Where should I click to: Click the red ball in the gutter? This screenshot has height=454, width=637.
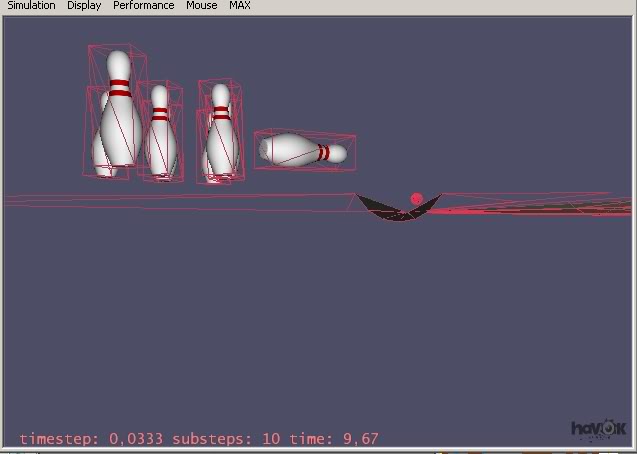(416, 199)
